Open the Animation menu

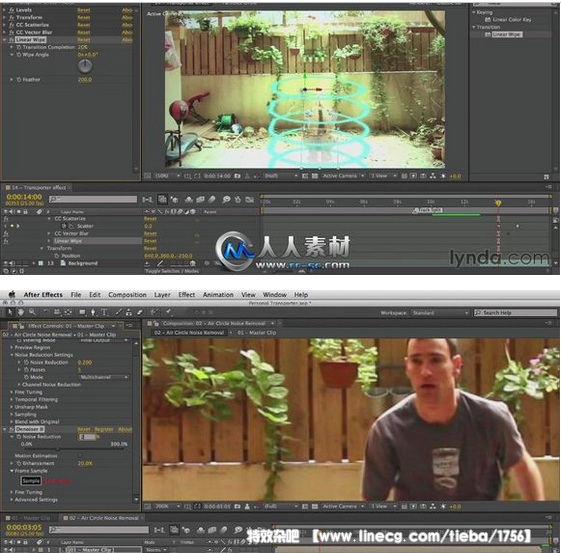218,295
